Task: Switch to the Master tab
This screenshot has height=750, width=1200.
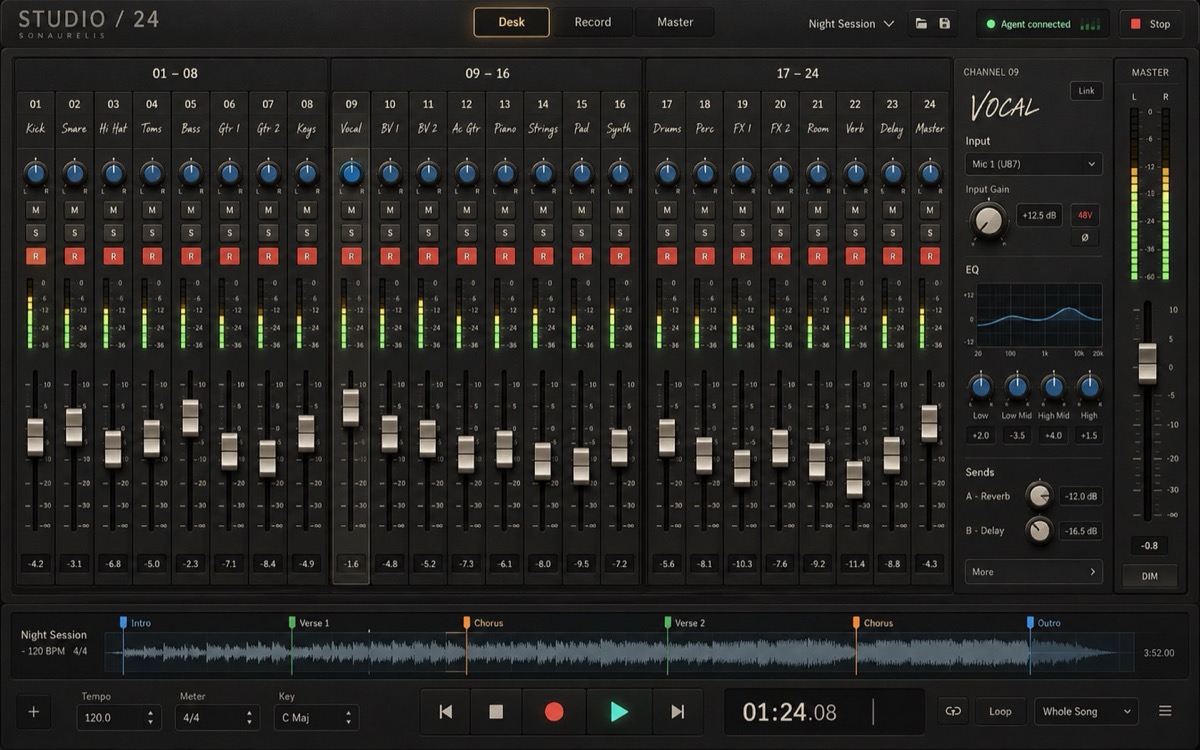Action: [x=675, y=22]
